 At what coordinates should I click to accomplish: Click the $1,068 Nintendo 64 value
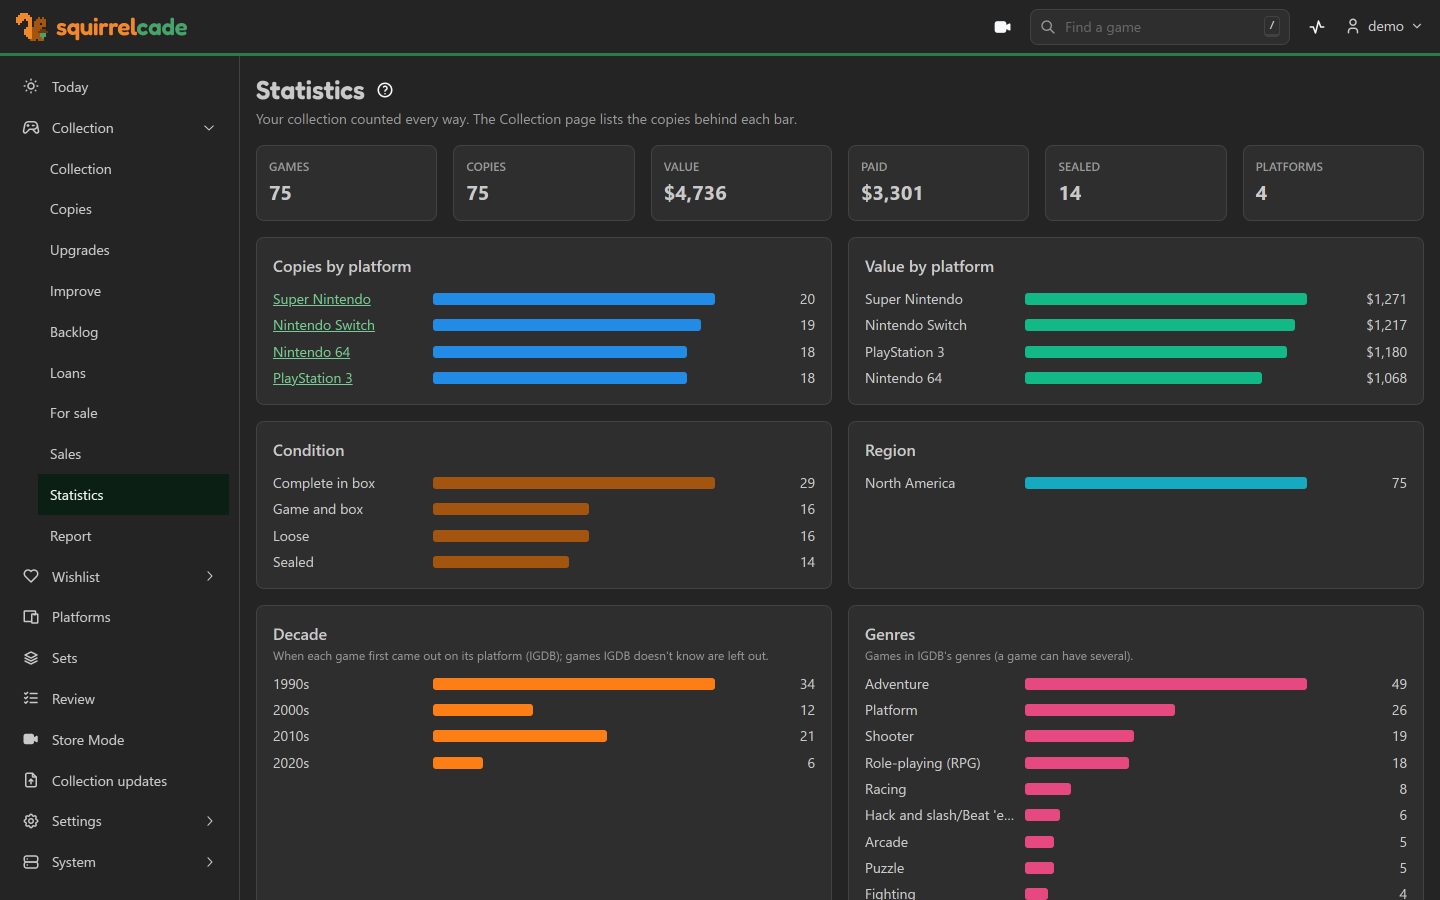click(1386, 378)
